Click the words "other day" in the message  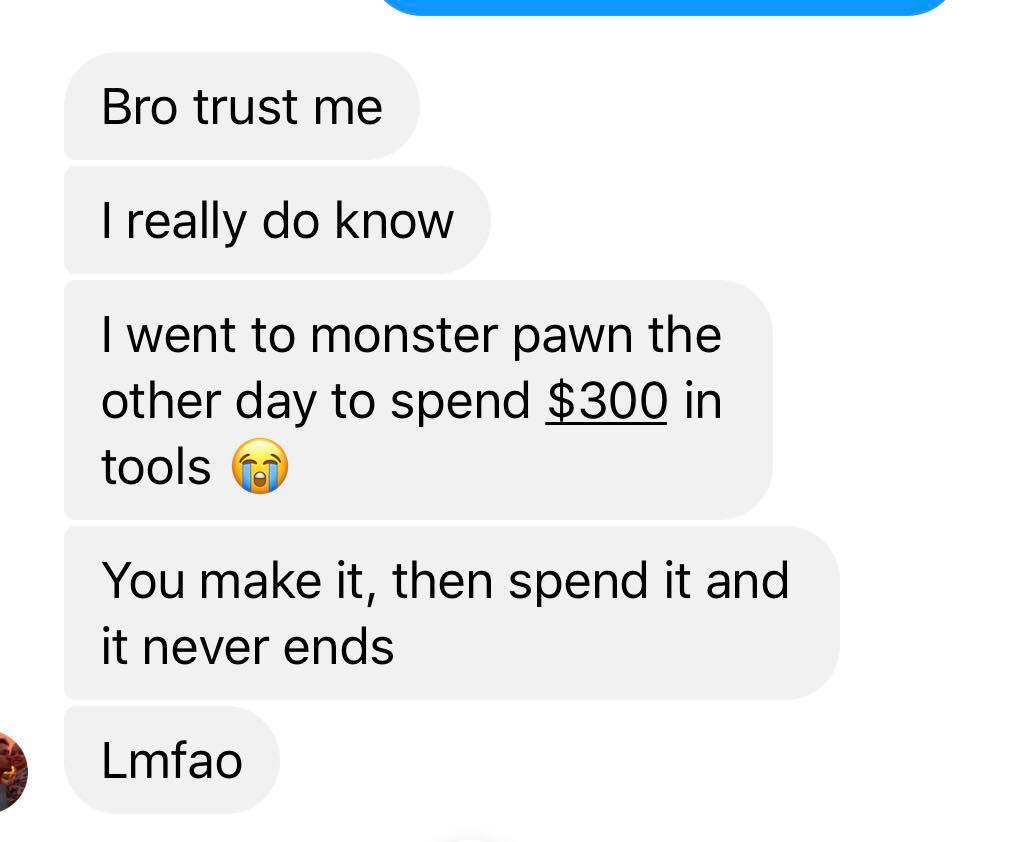pos(209,403)
